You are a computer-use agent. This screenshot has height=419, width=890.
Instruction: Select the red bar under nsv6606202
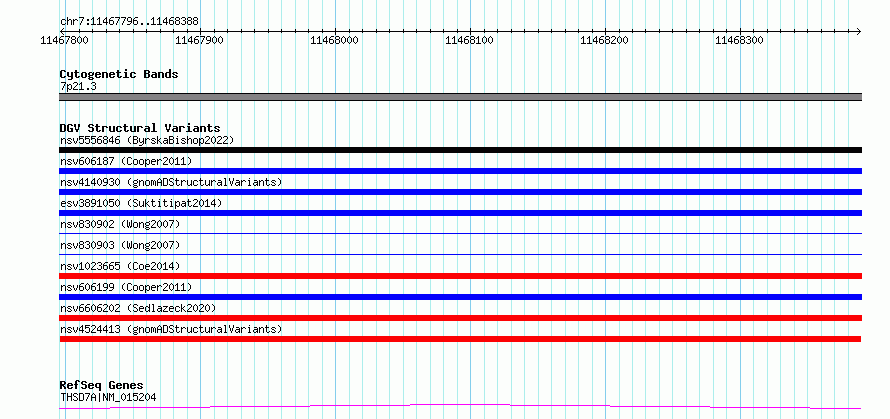(460, 318)
